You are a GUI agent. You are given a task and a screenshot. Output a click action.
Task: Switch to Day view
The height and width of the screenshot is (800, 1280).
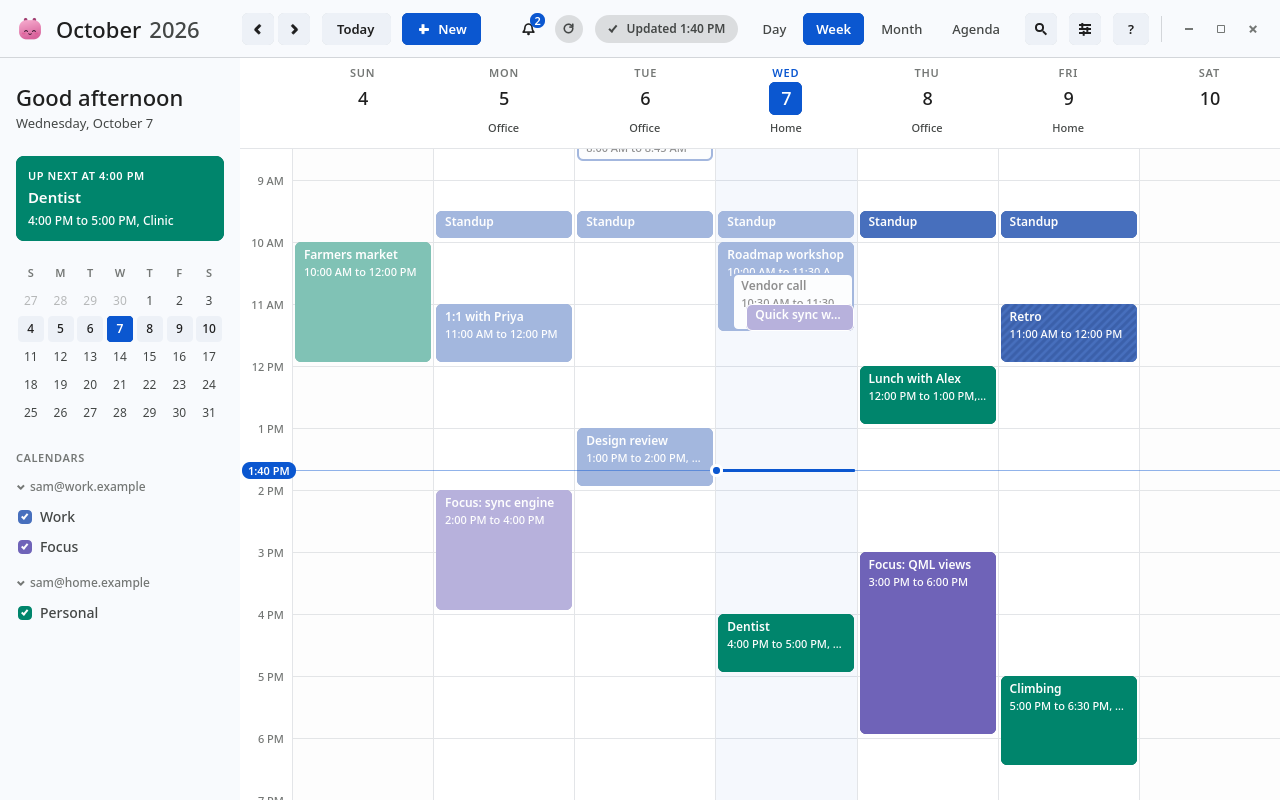pos(774,29)
